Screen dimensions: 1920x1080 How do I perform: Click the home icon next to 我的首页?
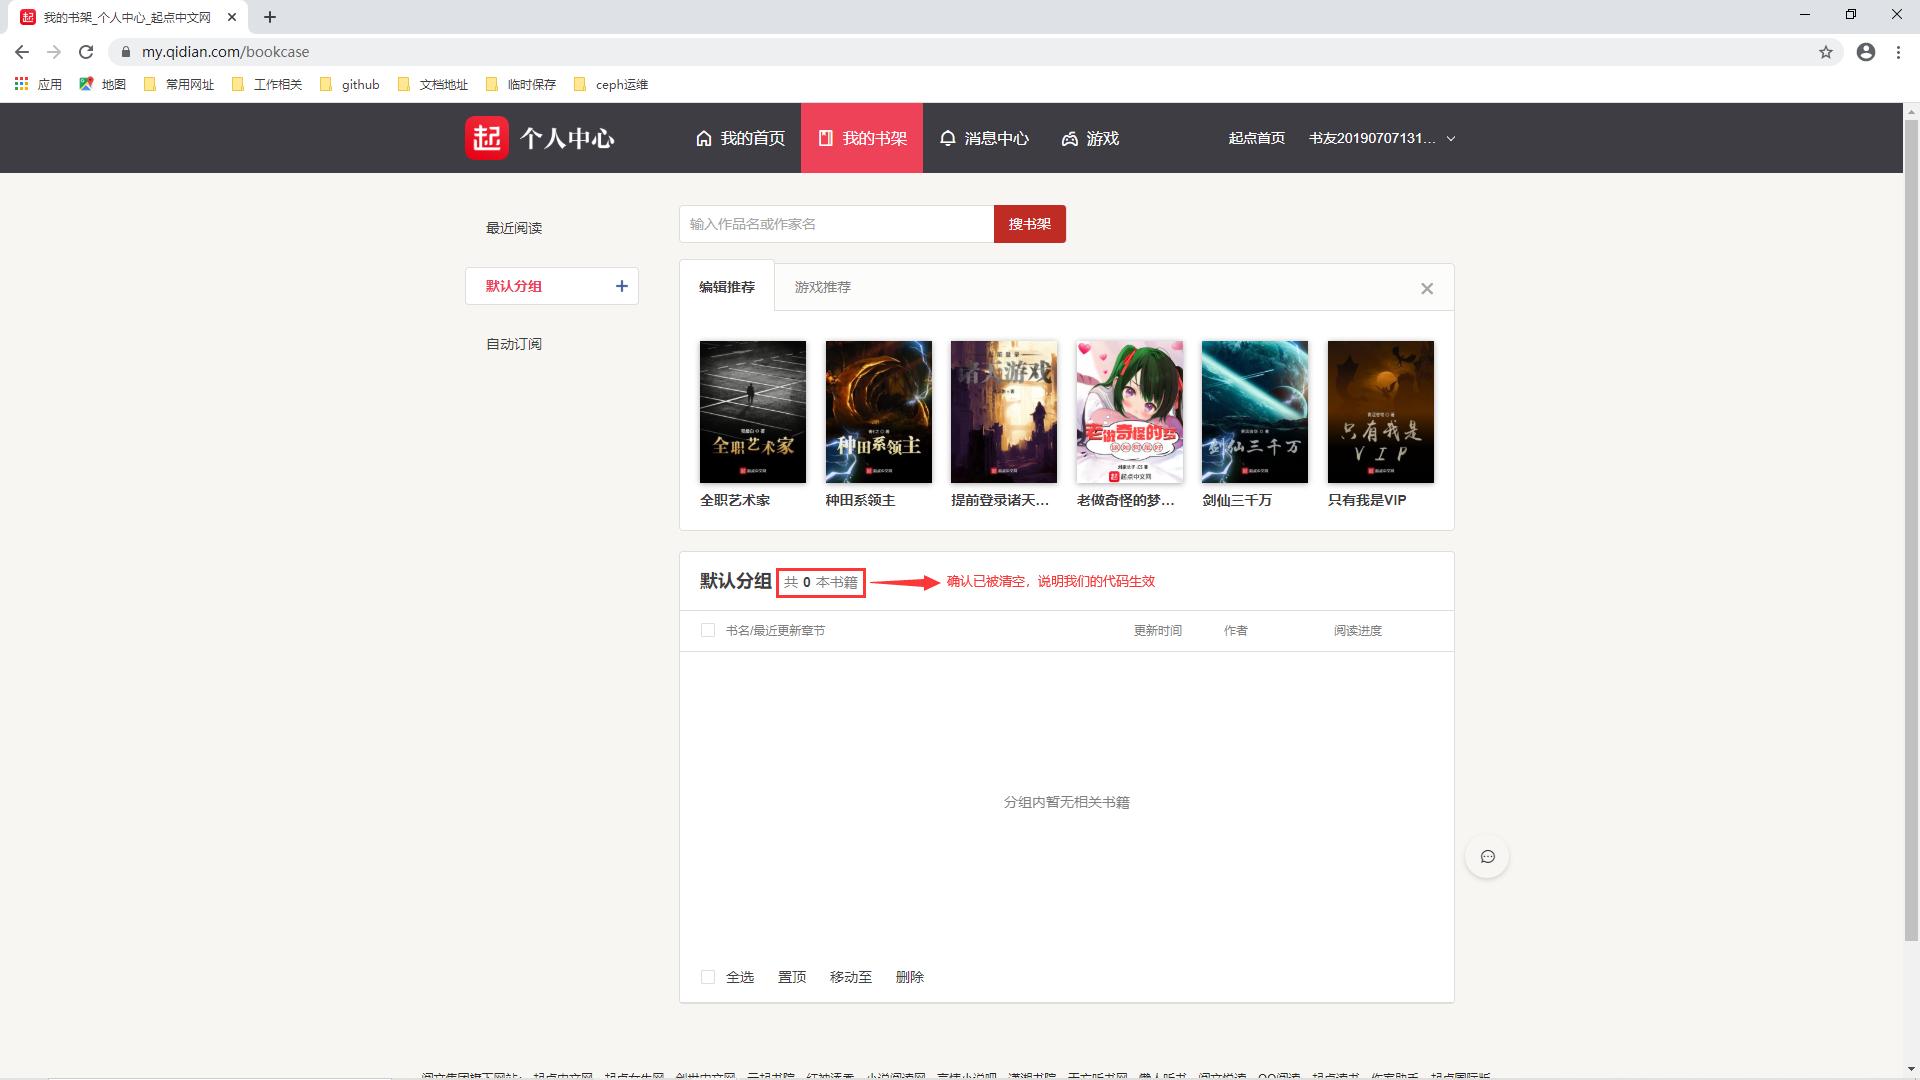tap(703, 138)
